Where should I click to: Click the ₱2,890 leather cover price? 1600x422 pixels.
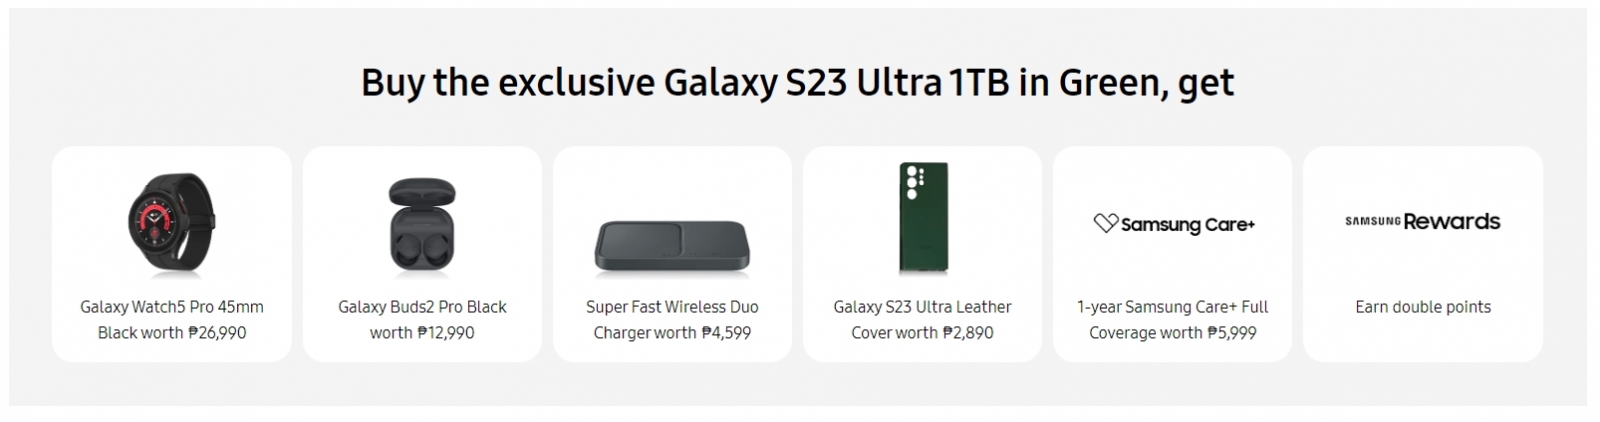pos(968,333)
